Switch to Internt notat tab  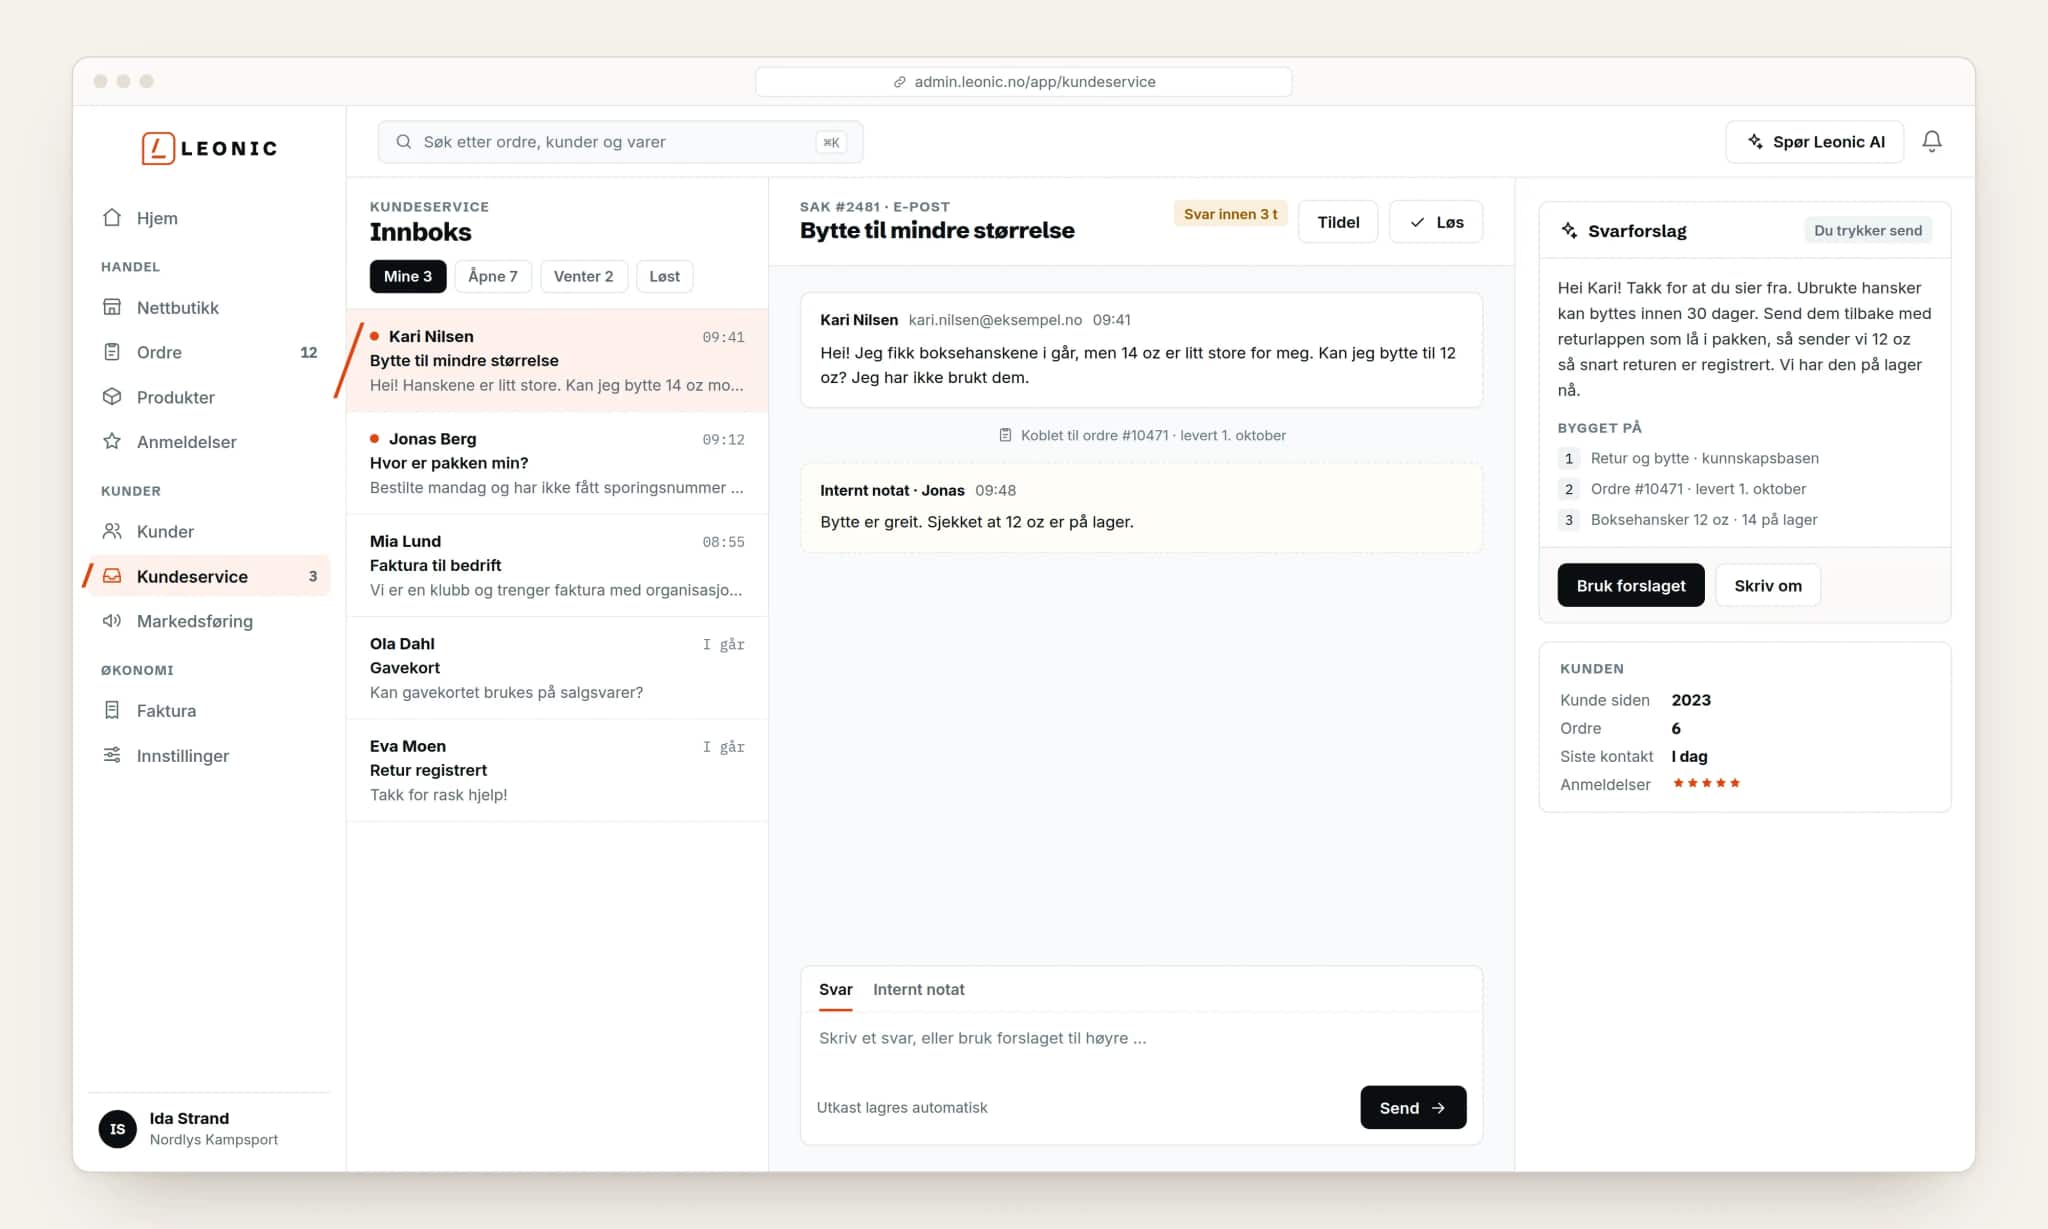click(919, 989)
